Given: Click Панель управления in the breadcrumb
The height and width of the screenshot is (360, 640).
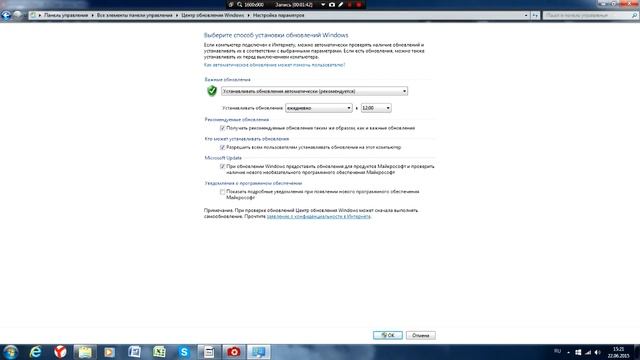Looking at the screenshot, I should (x=66, y=15).
